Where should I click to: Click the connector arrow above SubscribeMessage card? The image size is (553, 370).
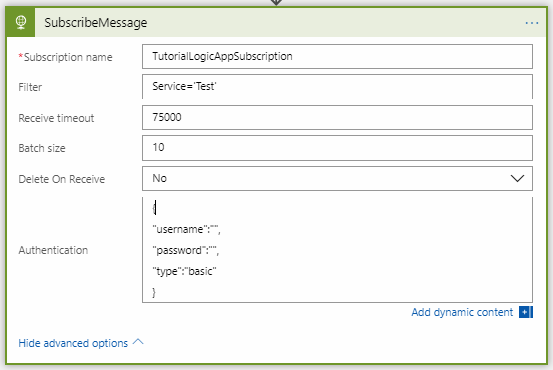pos(276,2)
